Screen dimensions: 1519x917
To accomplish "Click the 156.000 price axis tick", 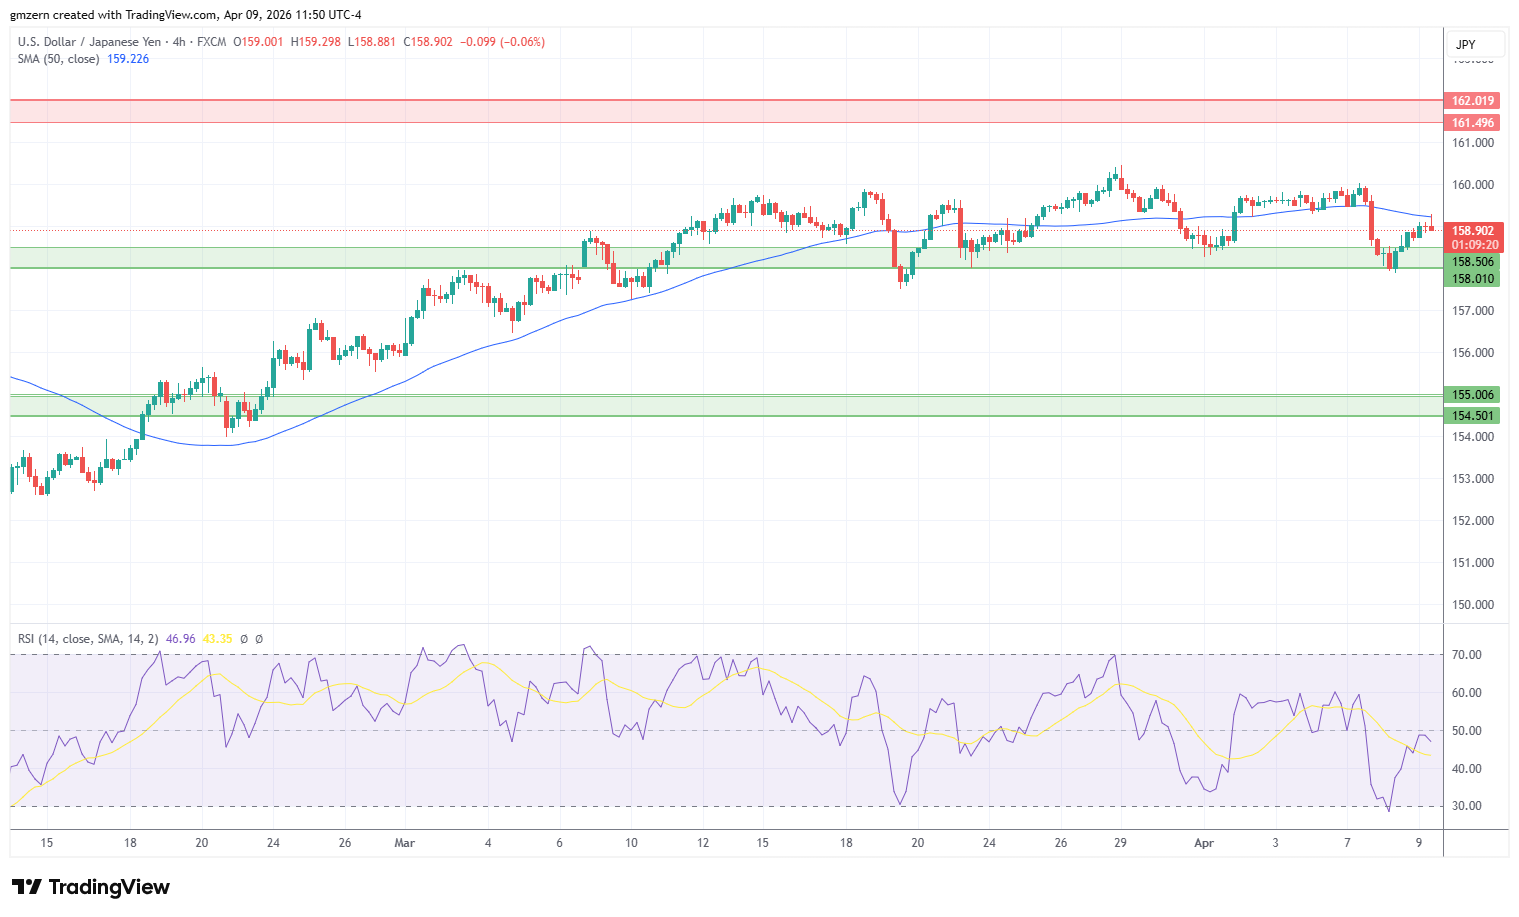I will [1473, 353].
